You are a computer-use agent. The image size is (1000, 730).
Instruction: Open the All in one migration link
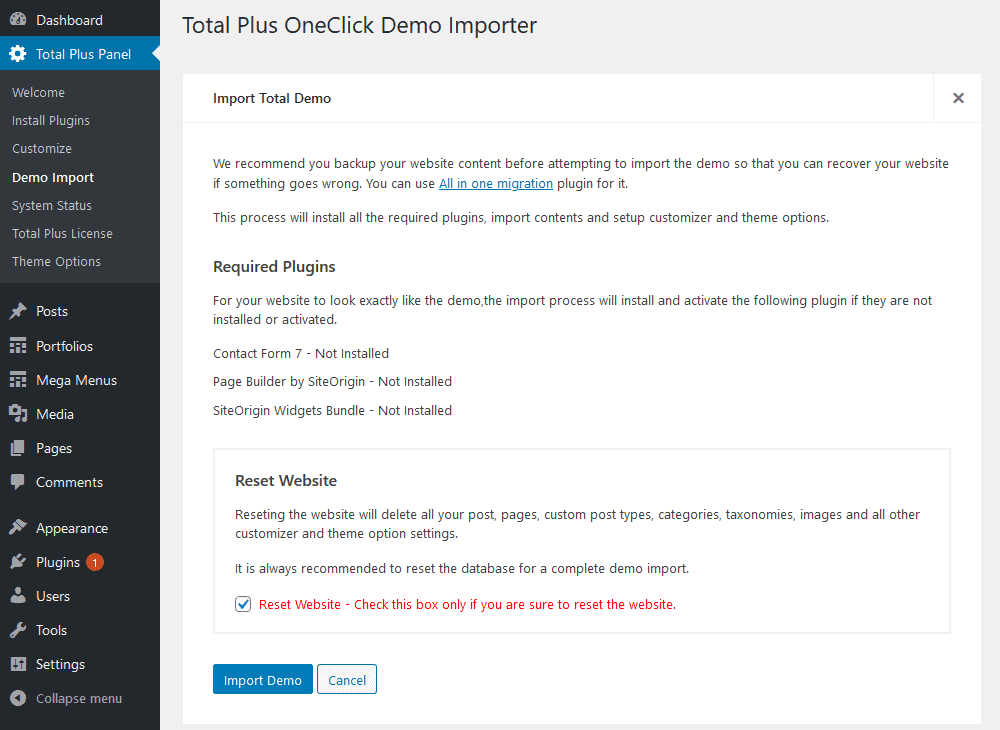496,184
